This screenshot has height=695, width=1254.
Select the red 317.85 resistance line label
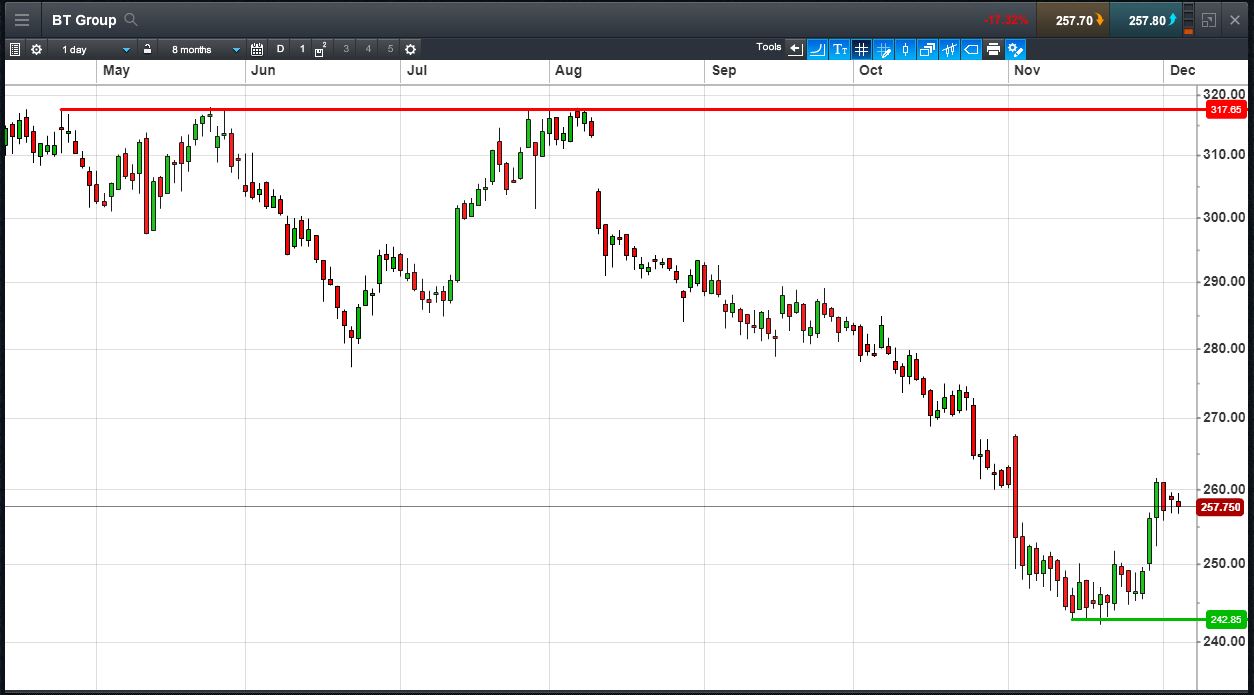1225,110
